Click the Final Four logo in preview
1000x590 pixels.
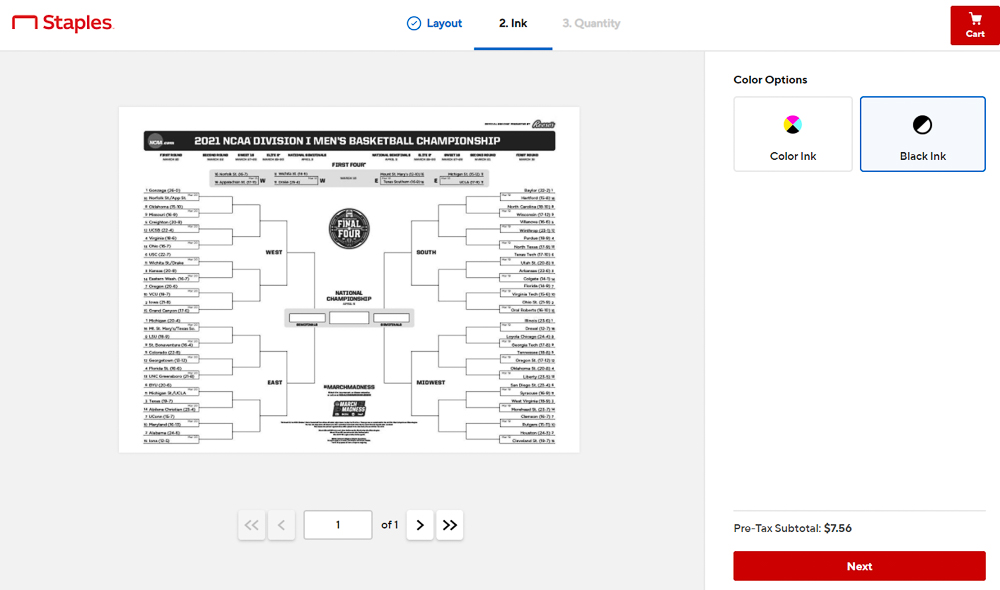point(349,228)
